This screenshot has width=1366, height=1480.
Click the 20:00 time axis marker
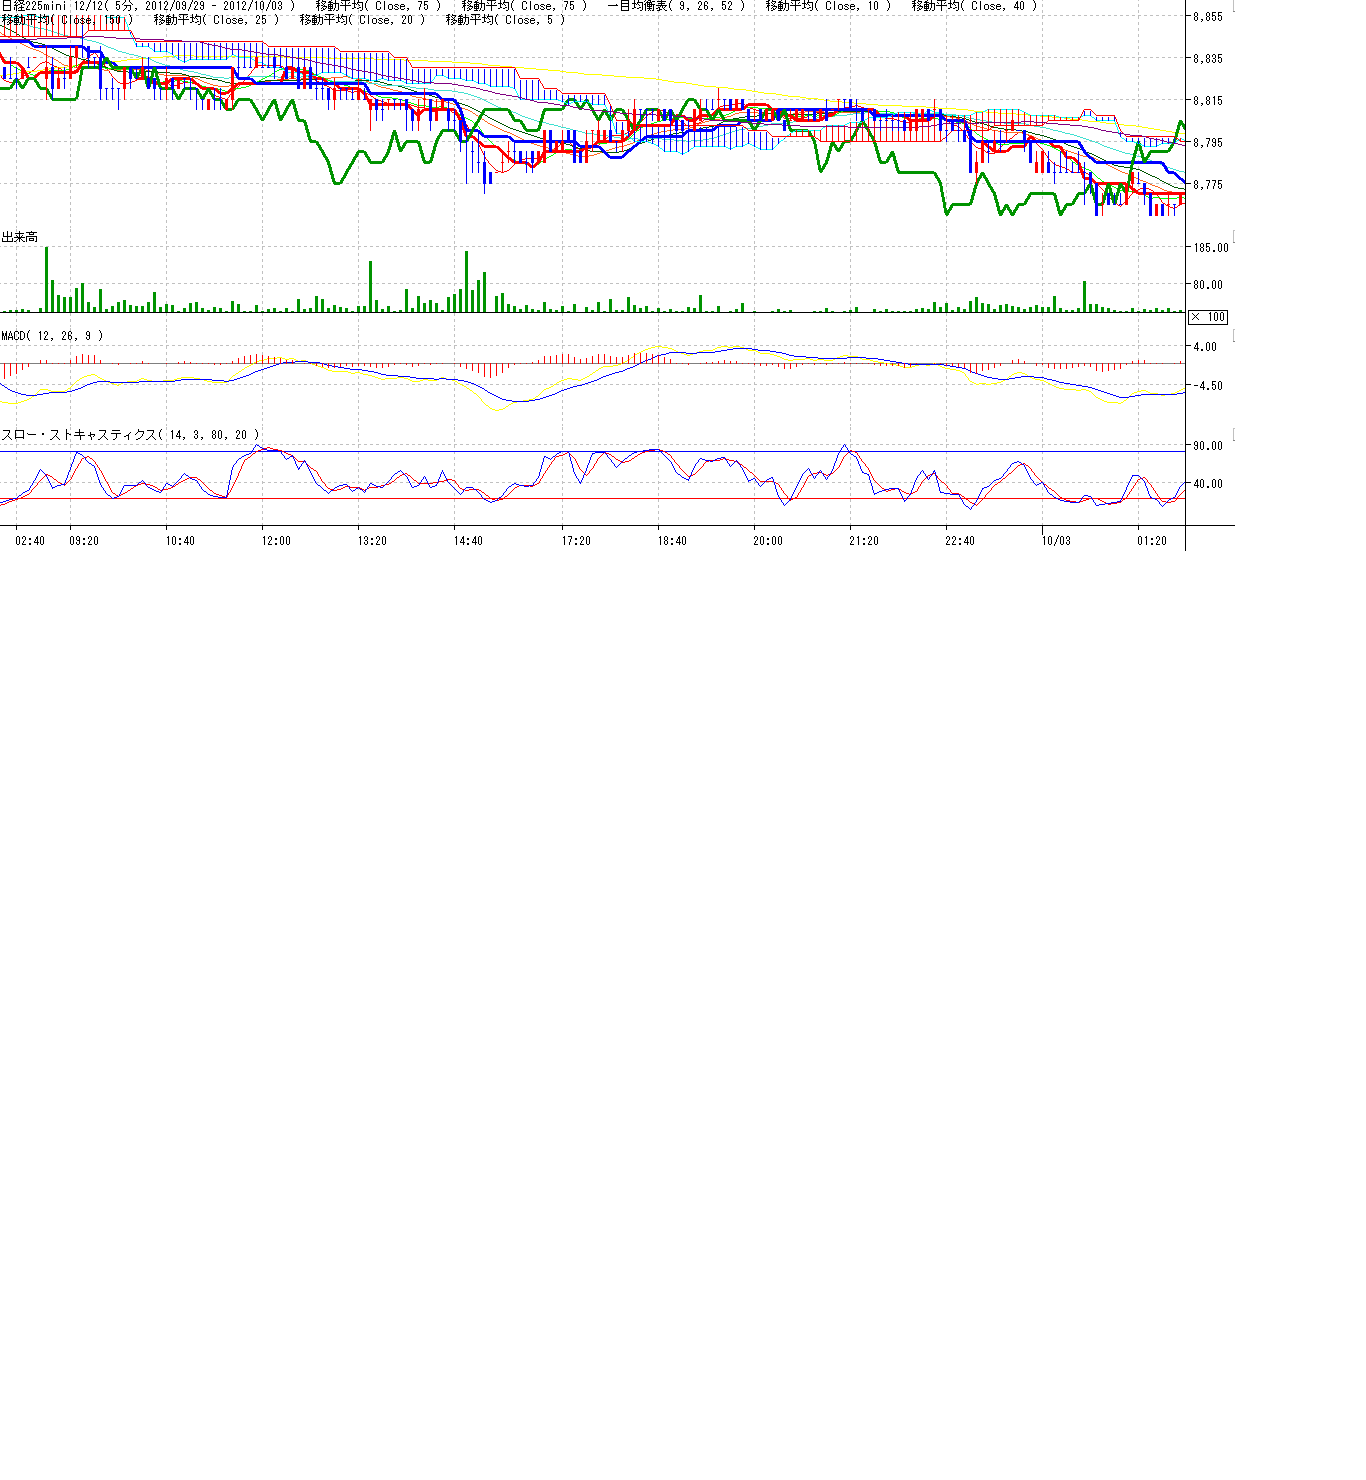tap(768, 541)
